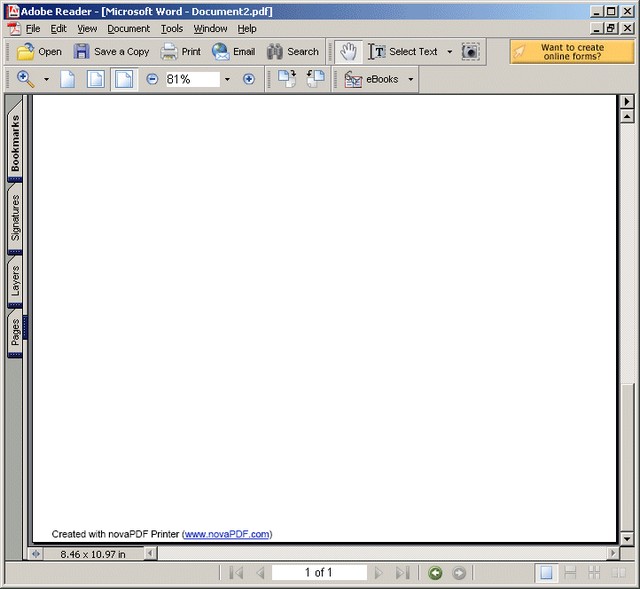Open the eBooks dropdown arrow
This screenshot has height=589, width=640.
pyautogui.click(x=411, y=79)
